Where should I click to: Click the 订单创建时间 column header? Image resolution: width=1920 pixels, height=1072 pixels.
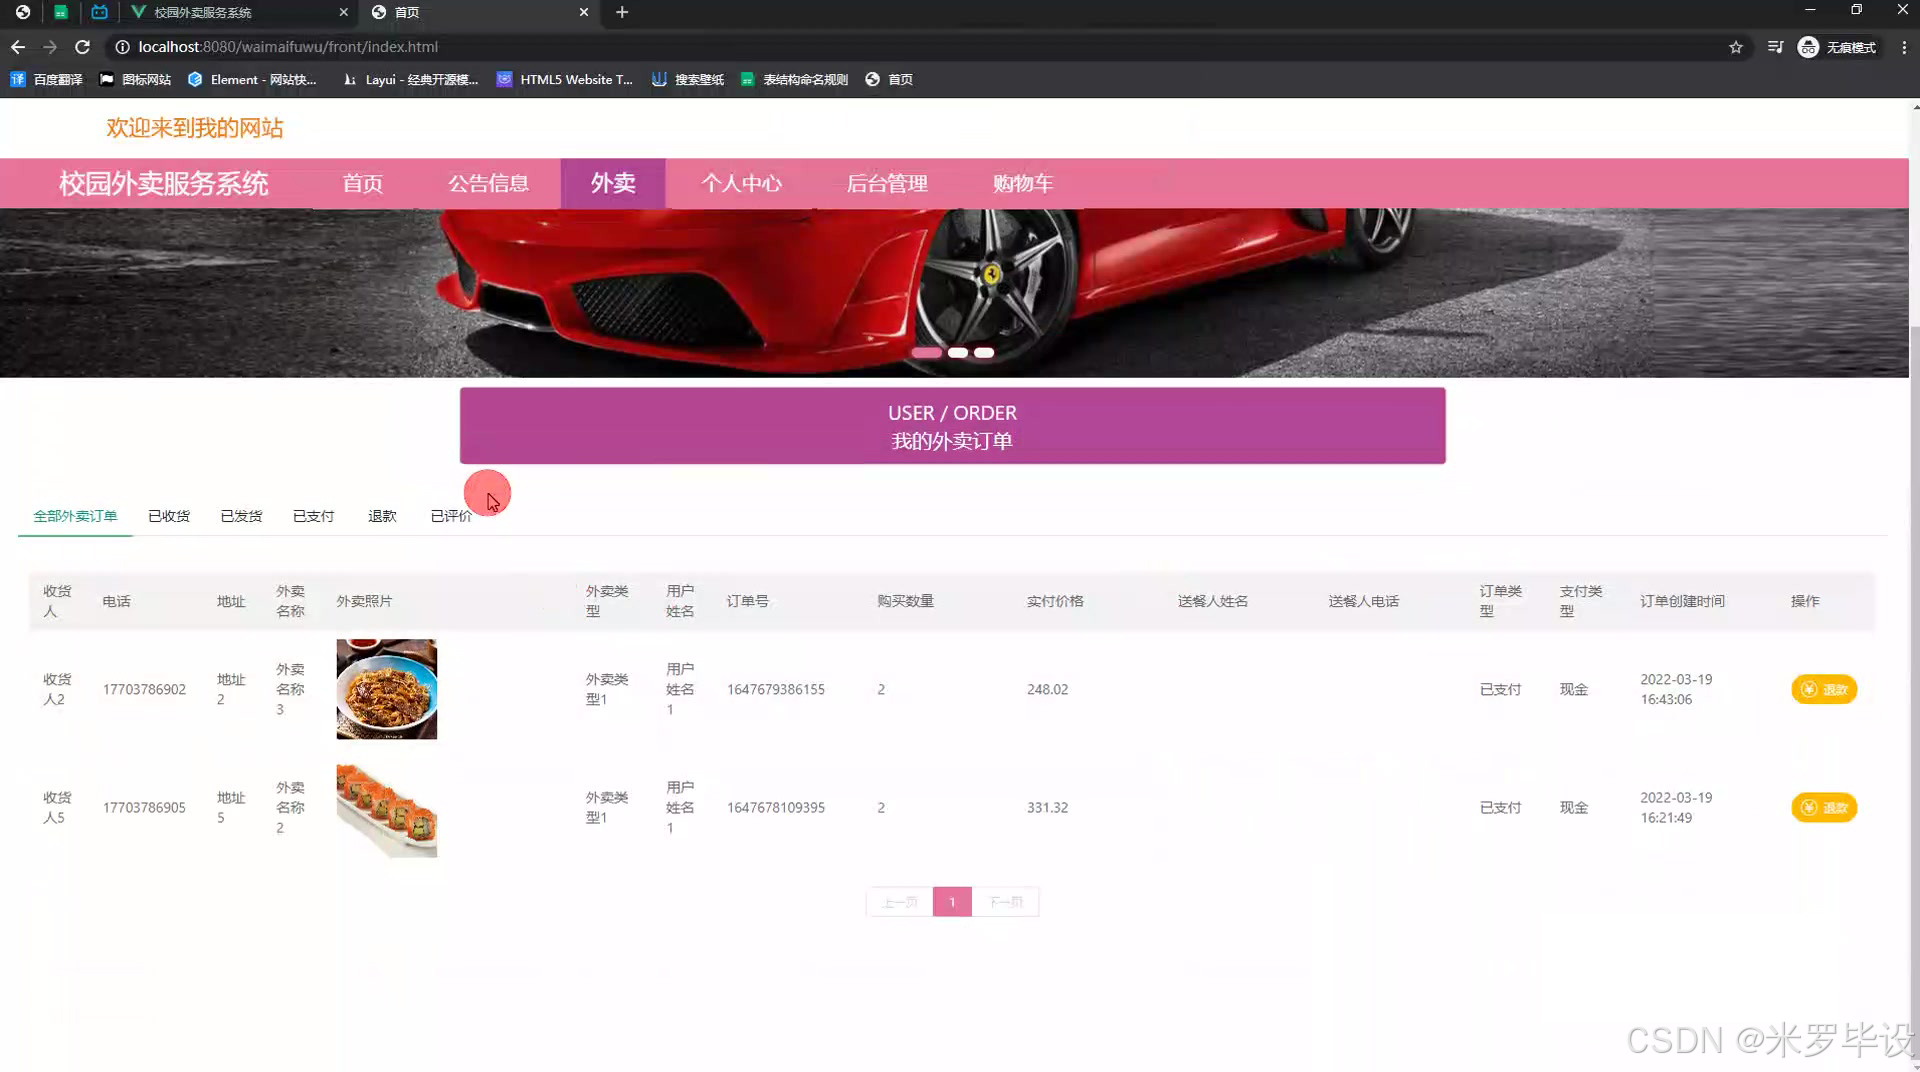coord(1682,601)
